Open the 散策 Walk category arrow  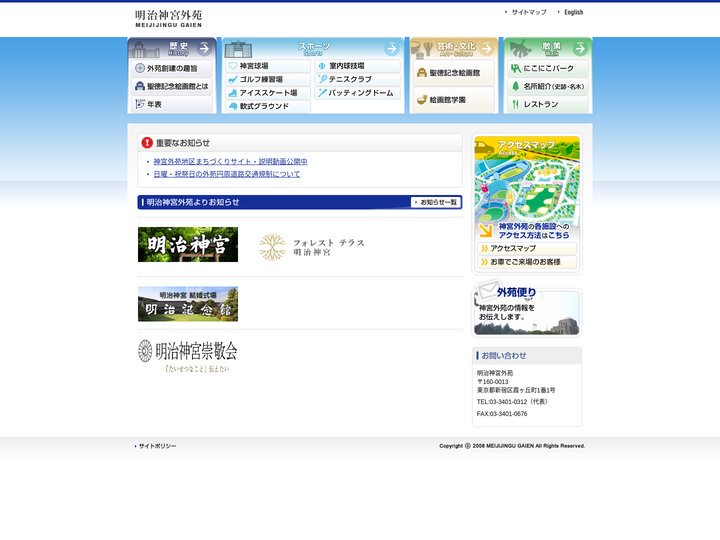[x=580, y=48]
